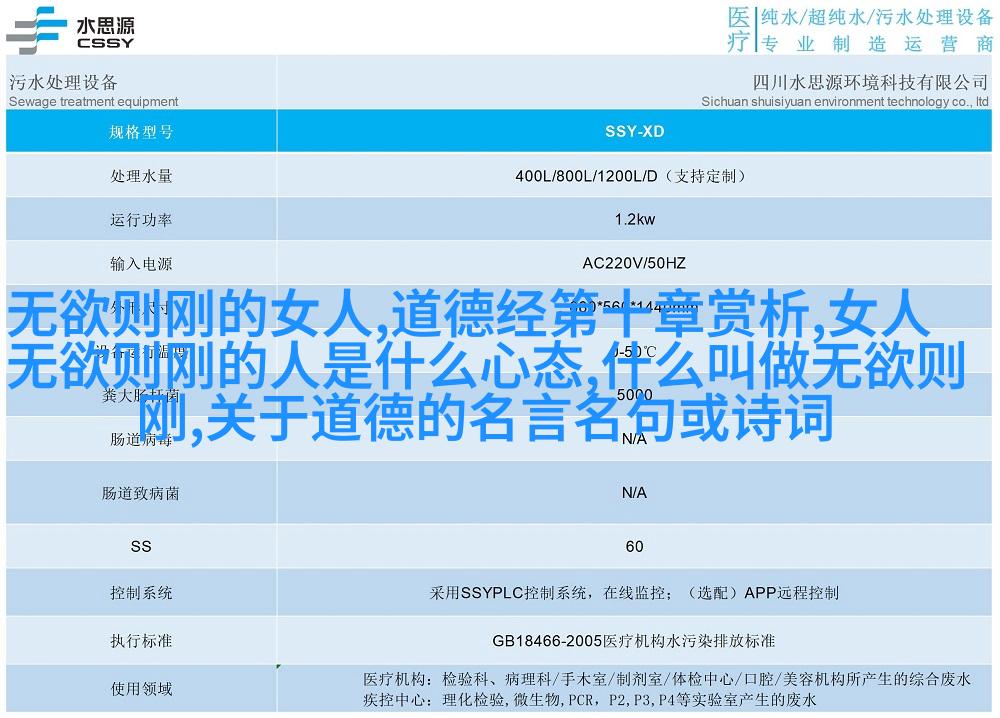1000x718 pixels.
Task: Click the 专业制造运营商 slogan text
Action: coord(877,43)
